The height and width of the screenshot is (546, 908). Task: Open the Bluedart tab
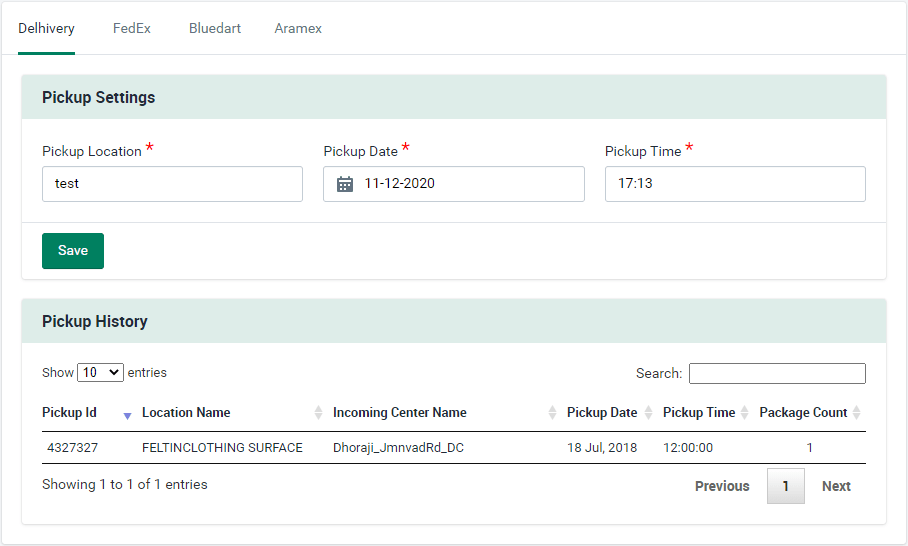click(215, 28)
